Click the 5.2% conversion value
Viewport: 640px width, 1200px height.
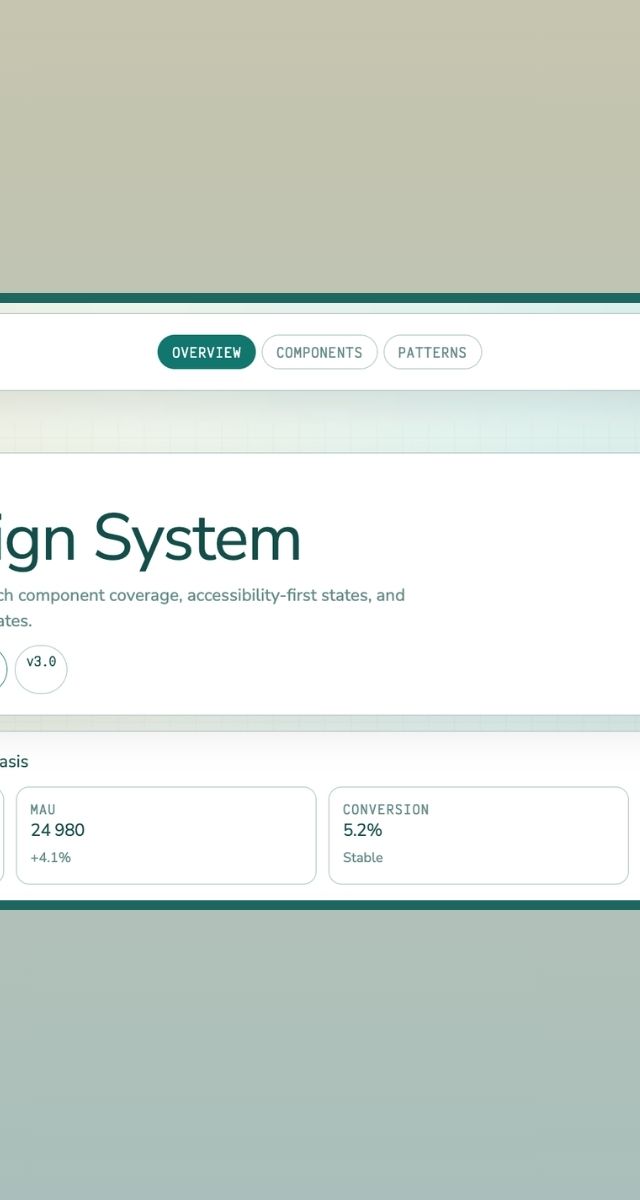coord(362,830)
